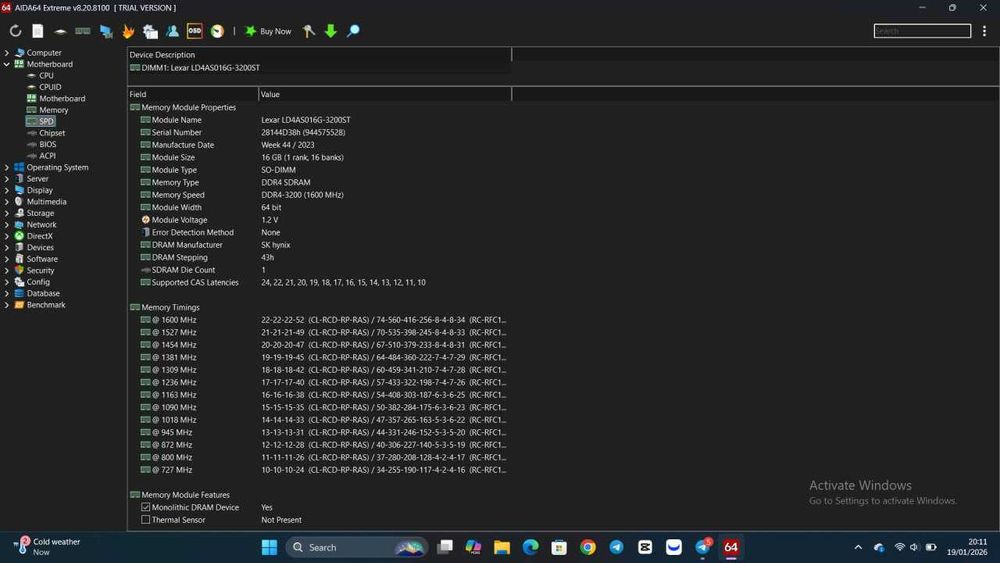Open the monitor diagnostics toolbar icon
The height and width of the screenshot is (563, 1000).
106,31
